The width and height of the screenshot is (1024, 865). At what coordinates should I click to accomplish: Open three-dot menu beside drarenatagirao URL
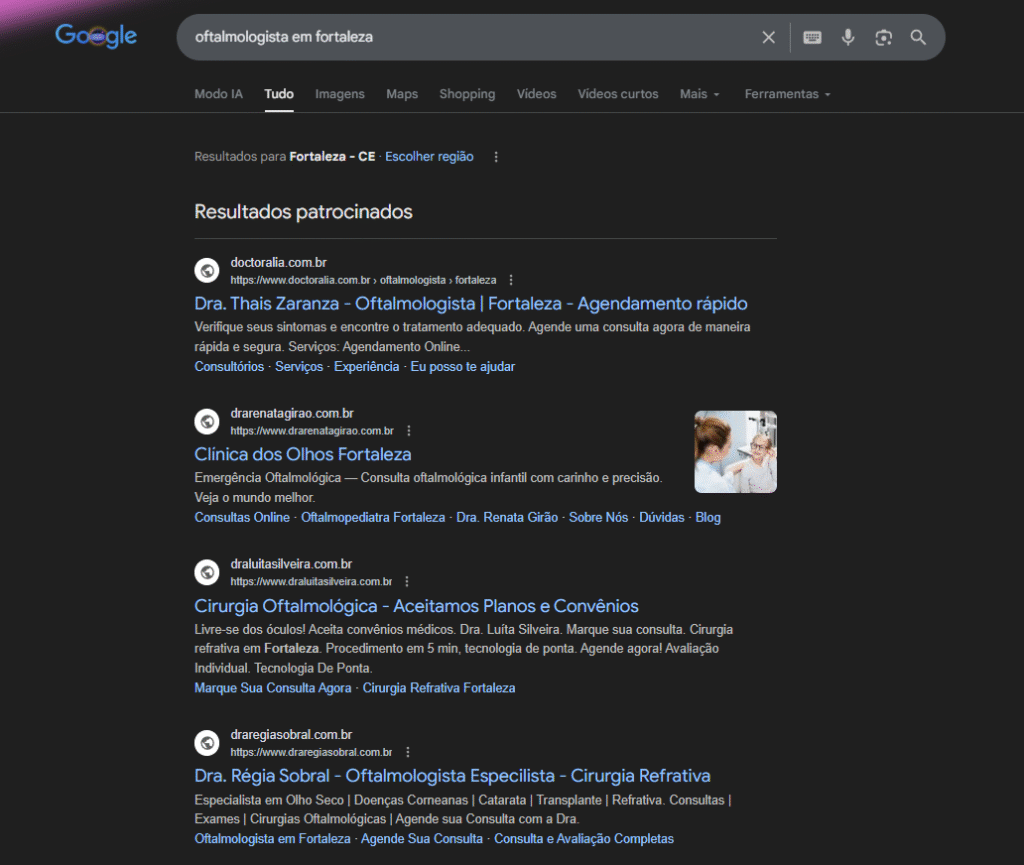(x=409, y=431)
